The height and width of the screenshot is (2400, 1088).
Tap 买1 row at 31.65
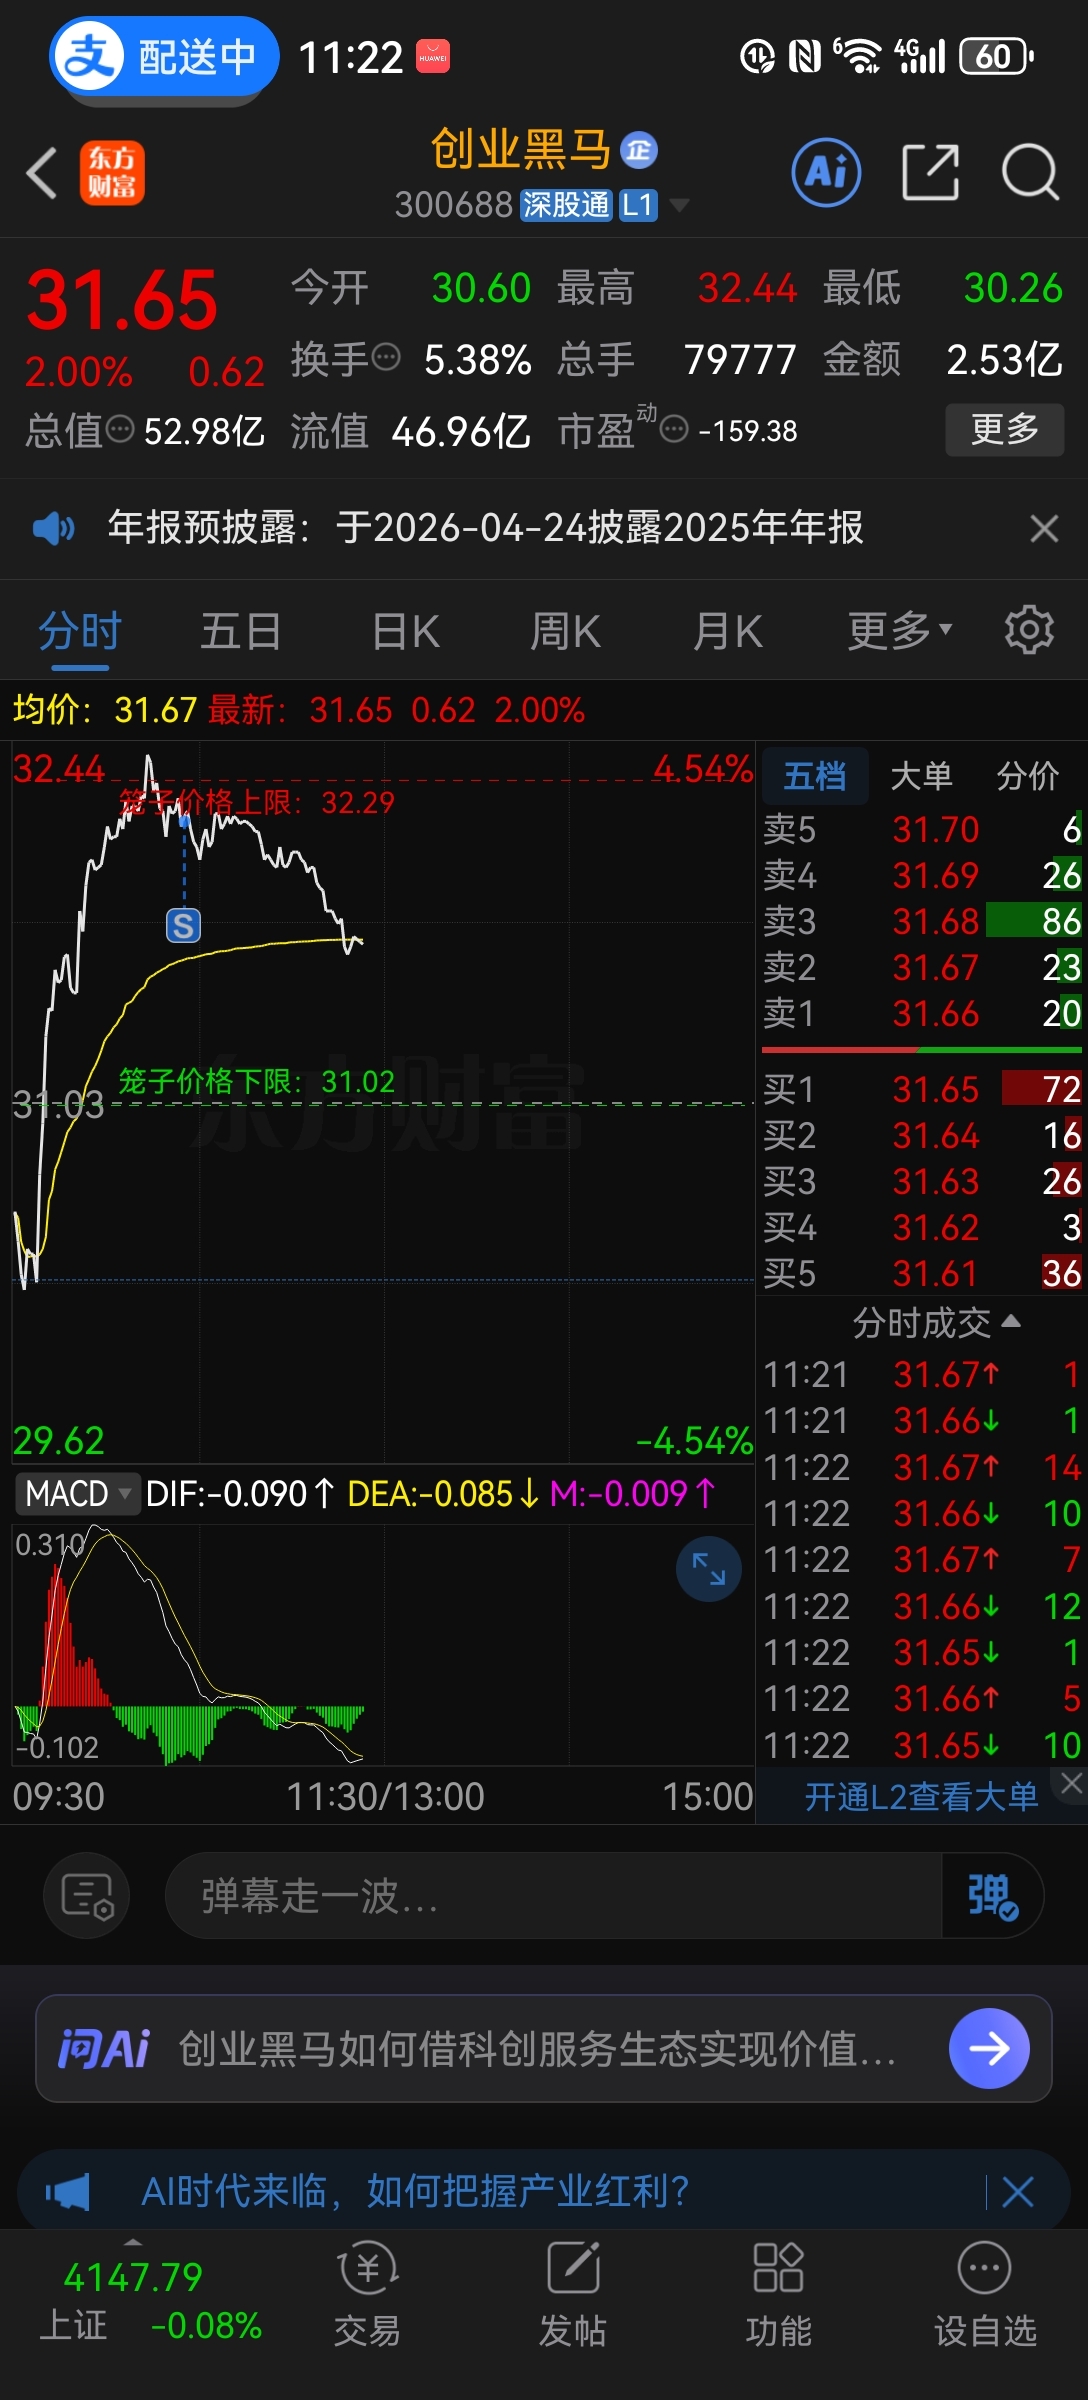pos(922,1089)
